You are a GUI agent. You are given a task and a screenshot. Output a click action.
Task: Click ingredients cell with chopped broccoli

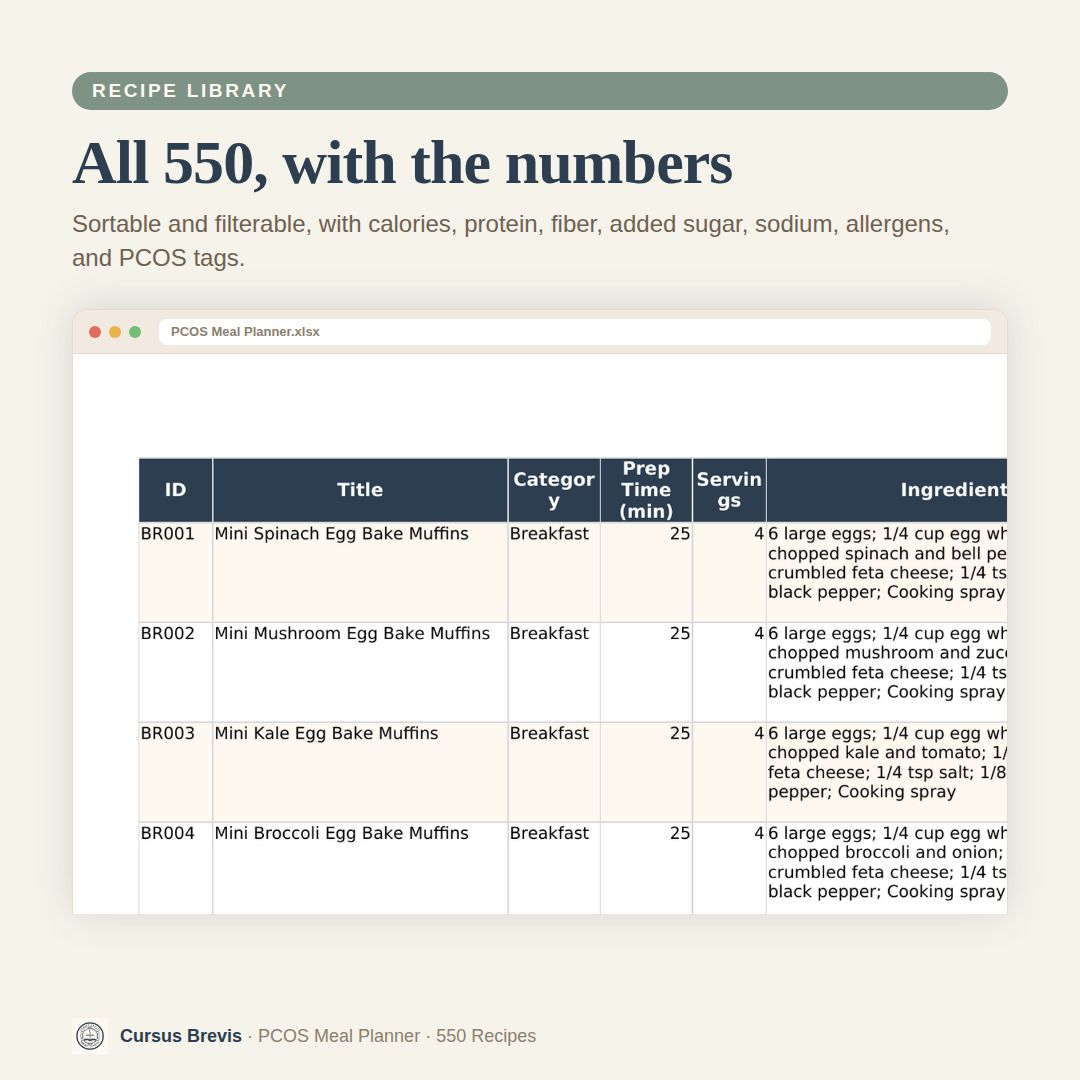click(887, 869)
